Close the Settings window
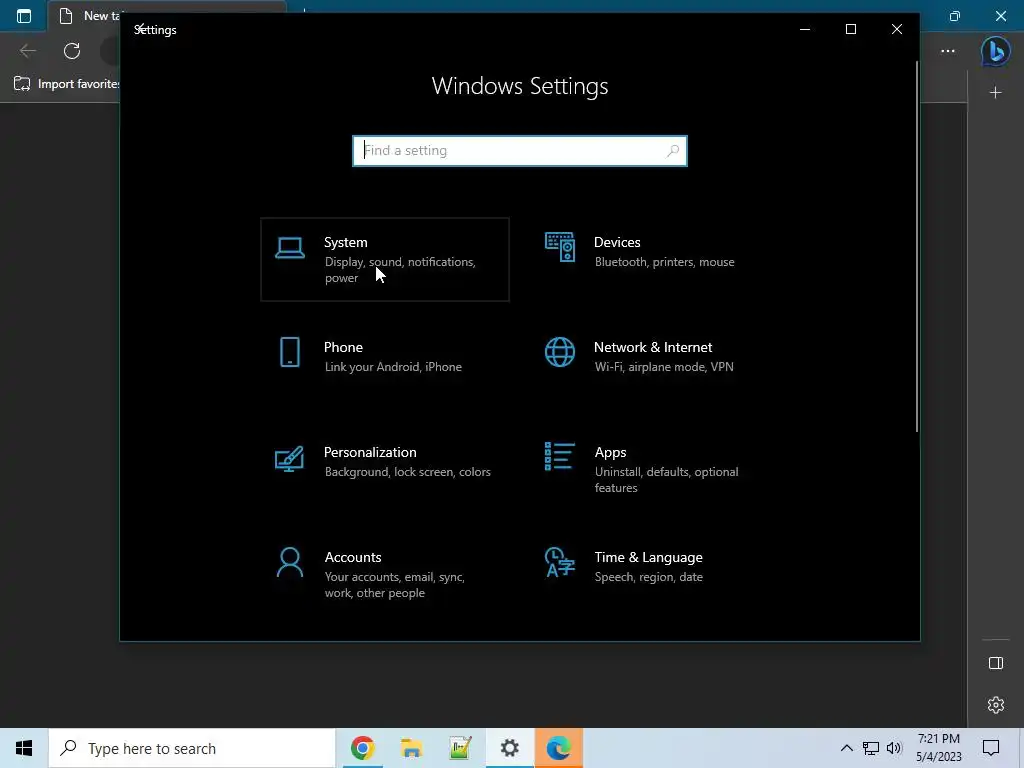This screenshot has height=768, width=1024. pos(897,29)
